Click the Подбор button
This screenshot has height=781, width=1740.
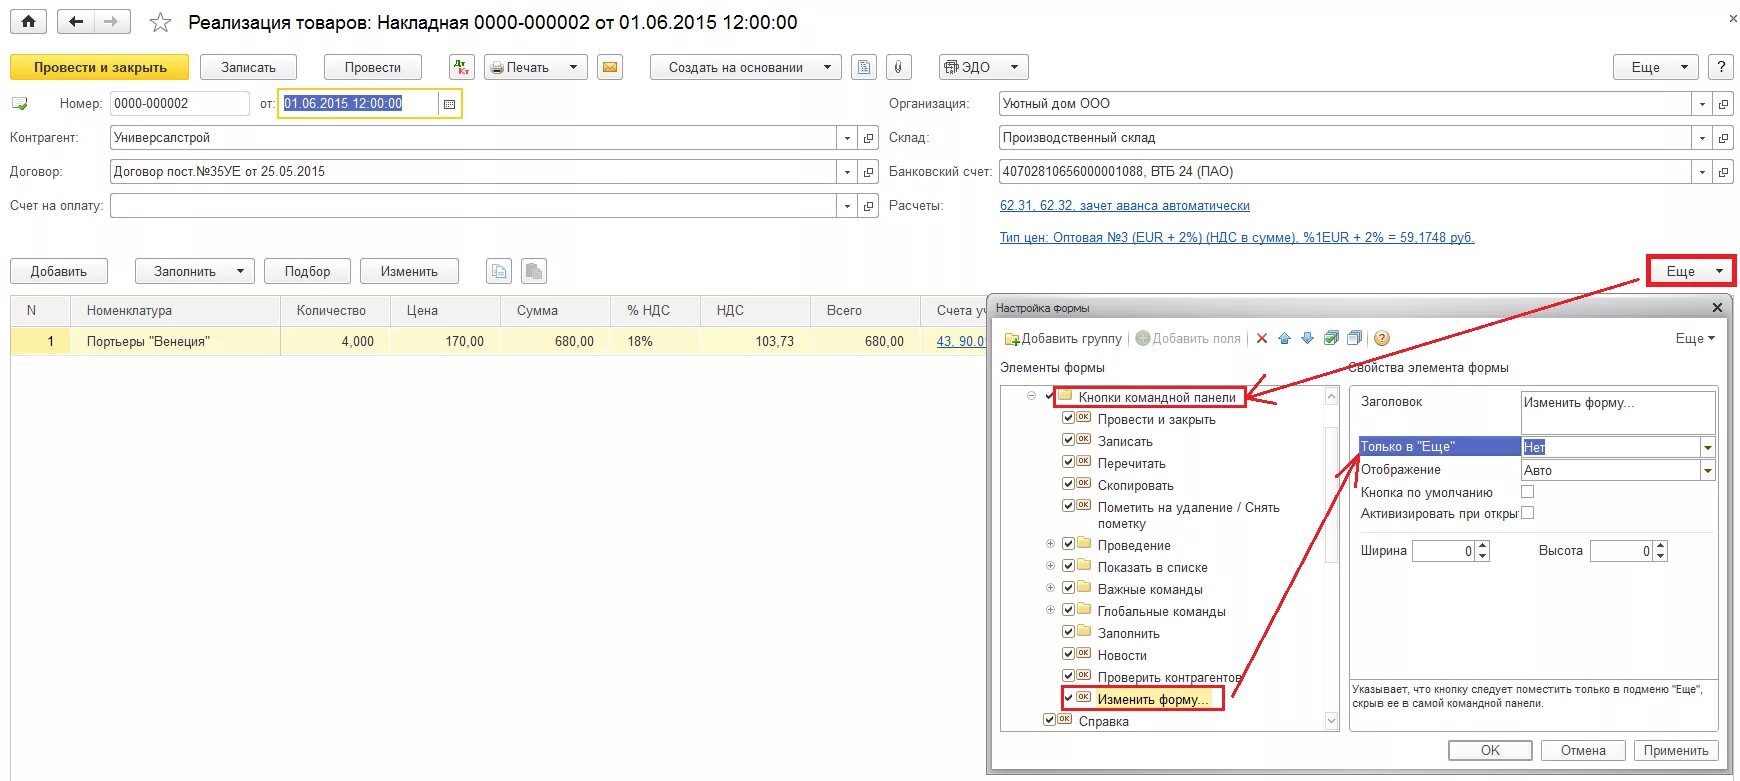click(x=307, y=271)
